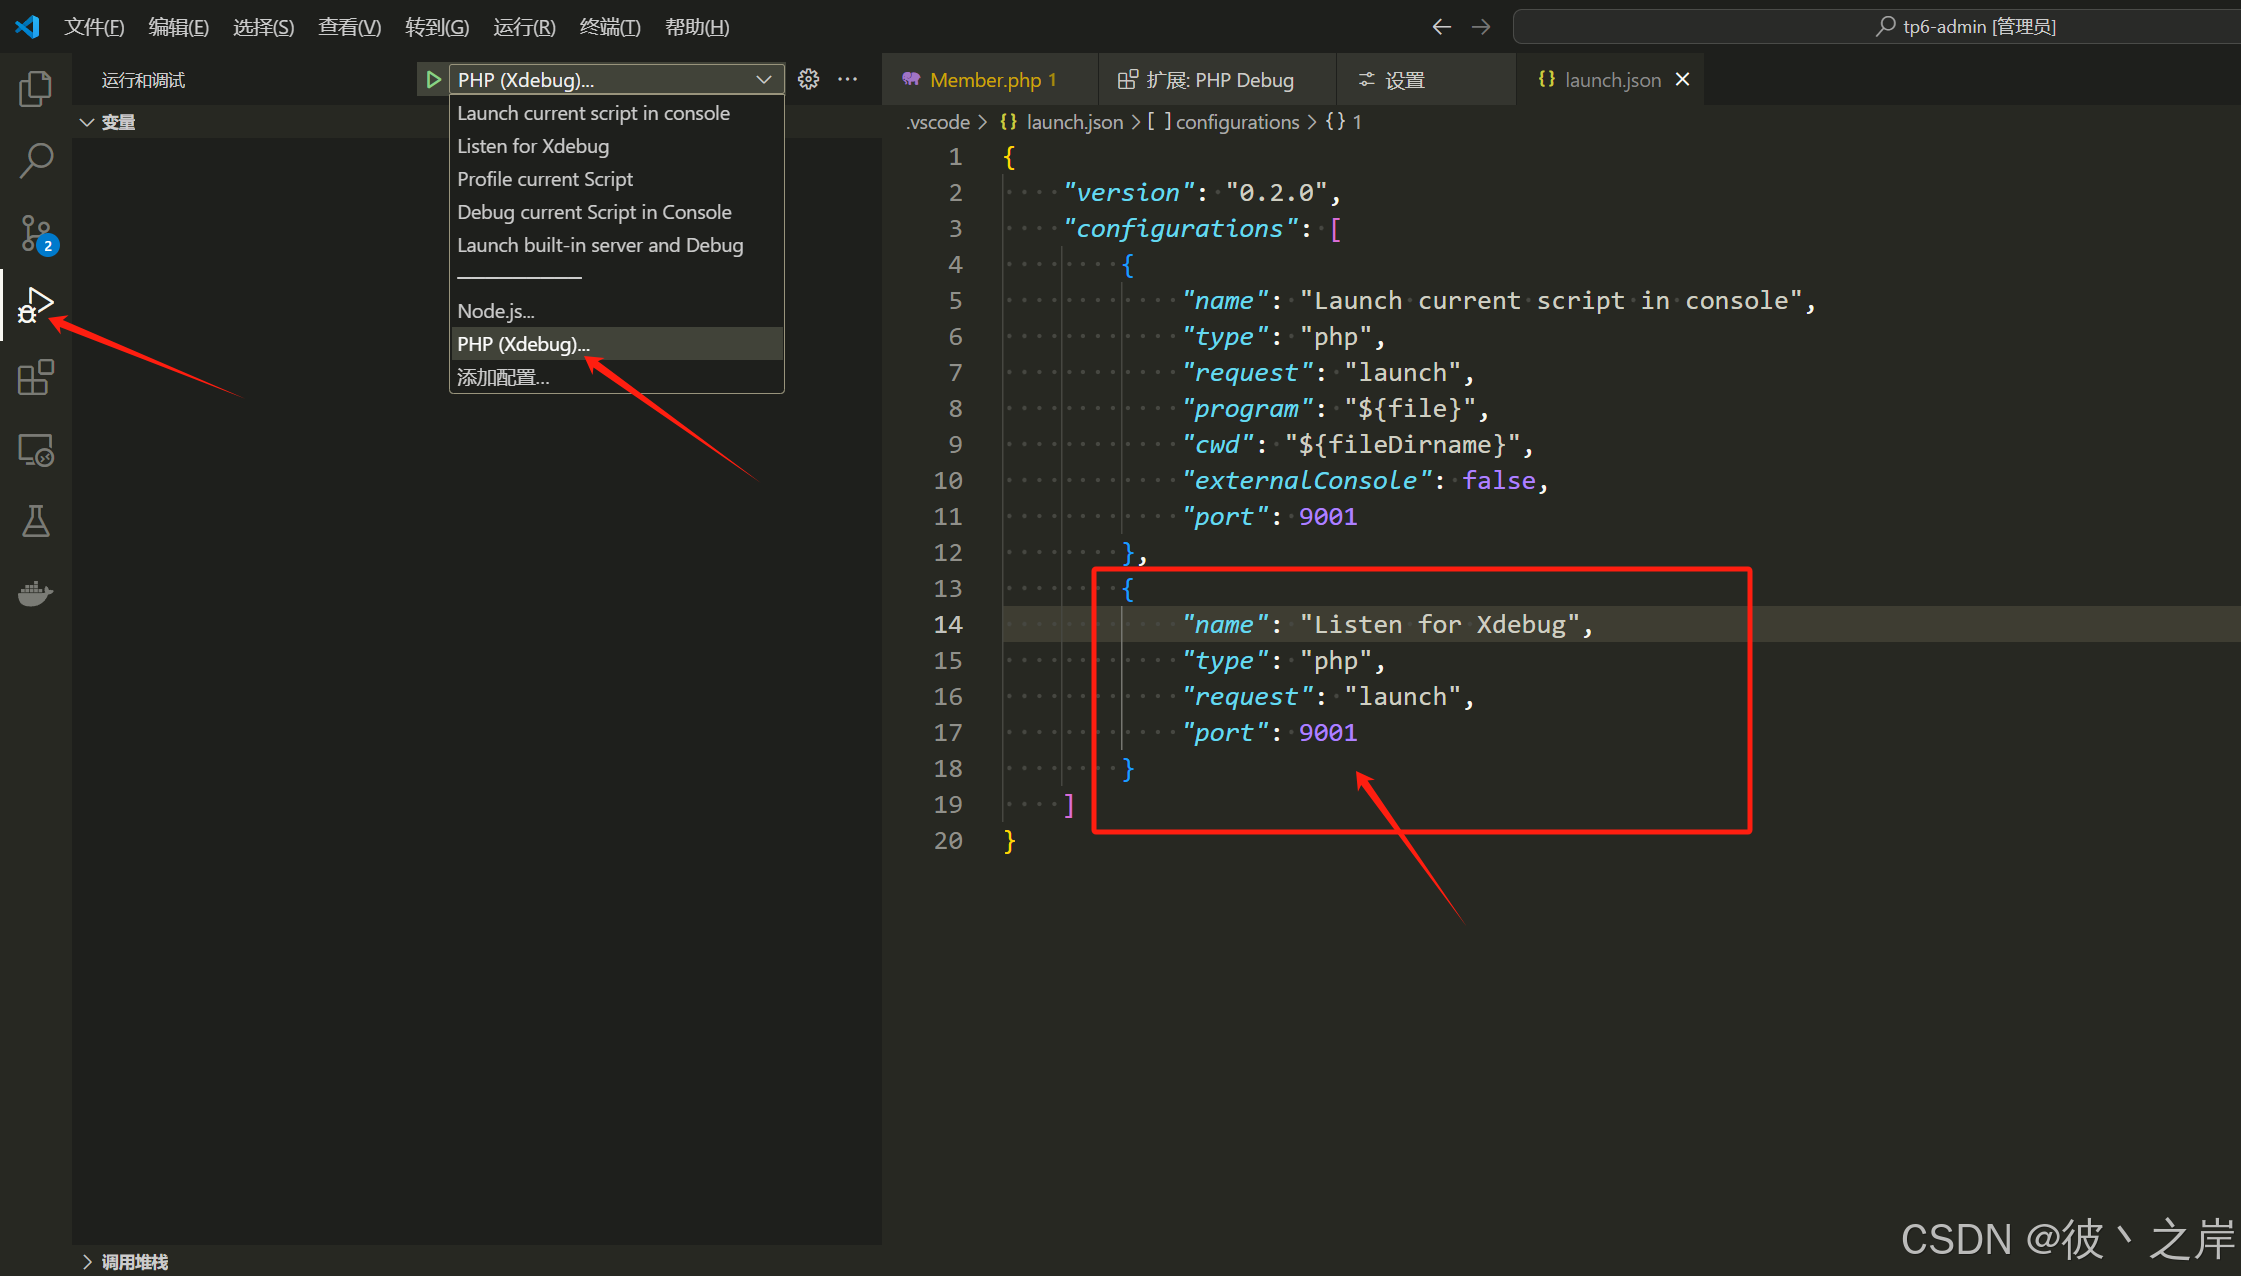The width and height of the screenshot is (2241, 1276).
Task: Select the Extensions icon
Action: [35, 377]
